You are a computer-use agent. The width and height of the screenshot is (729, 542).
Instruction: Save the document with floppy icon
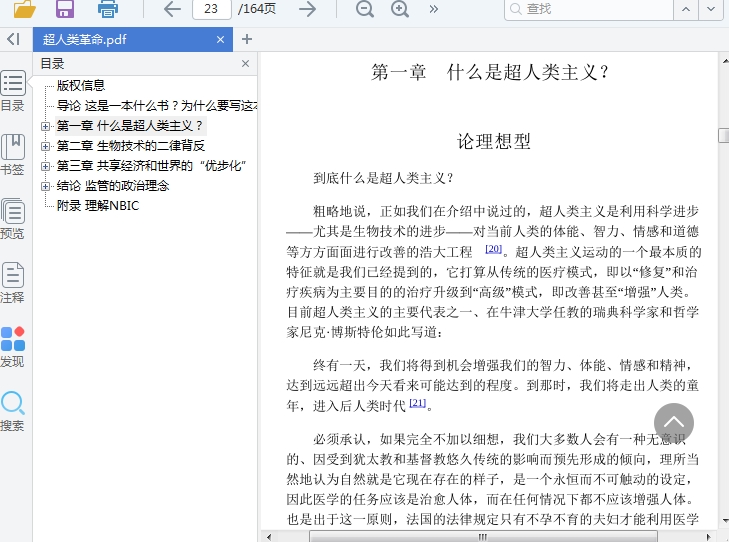coord(65,8)
